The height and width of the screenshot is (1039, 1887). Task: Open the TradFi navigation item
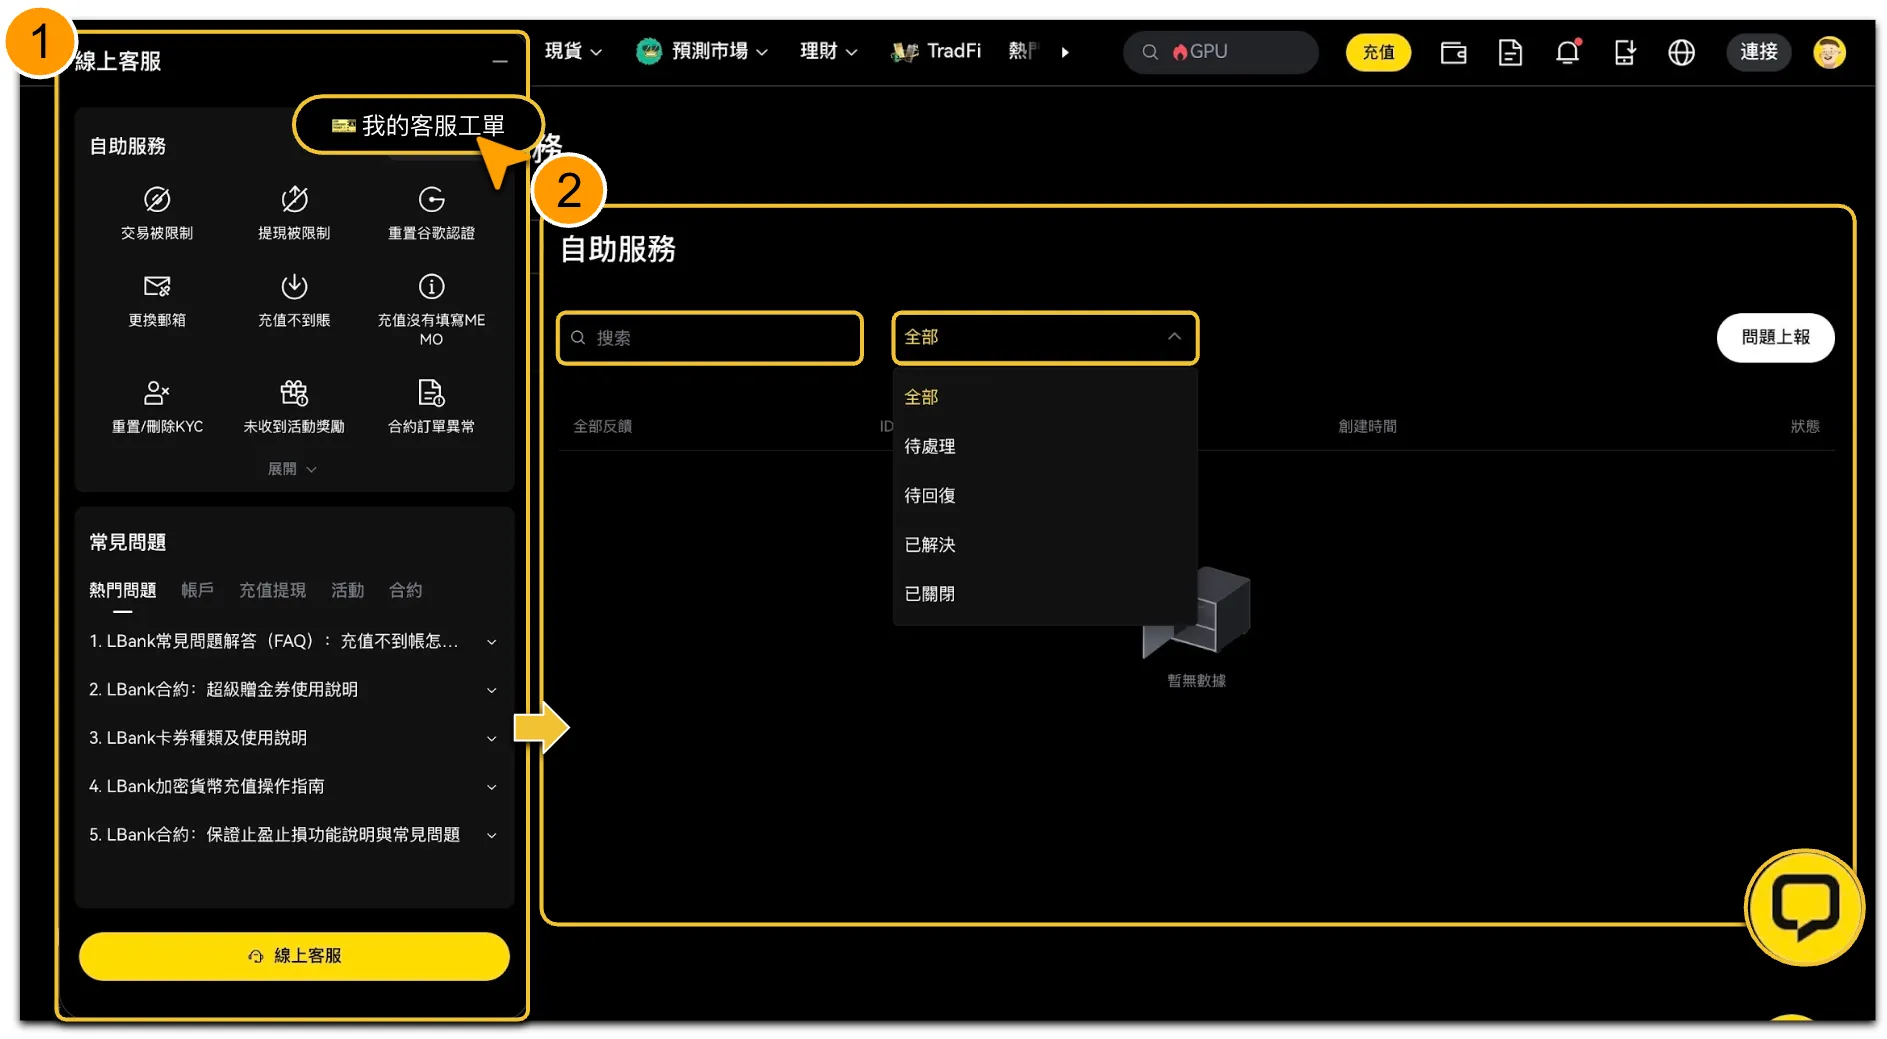tap(936, 51)
